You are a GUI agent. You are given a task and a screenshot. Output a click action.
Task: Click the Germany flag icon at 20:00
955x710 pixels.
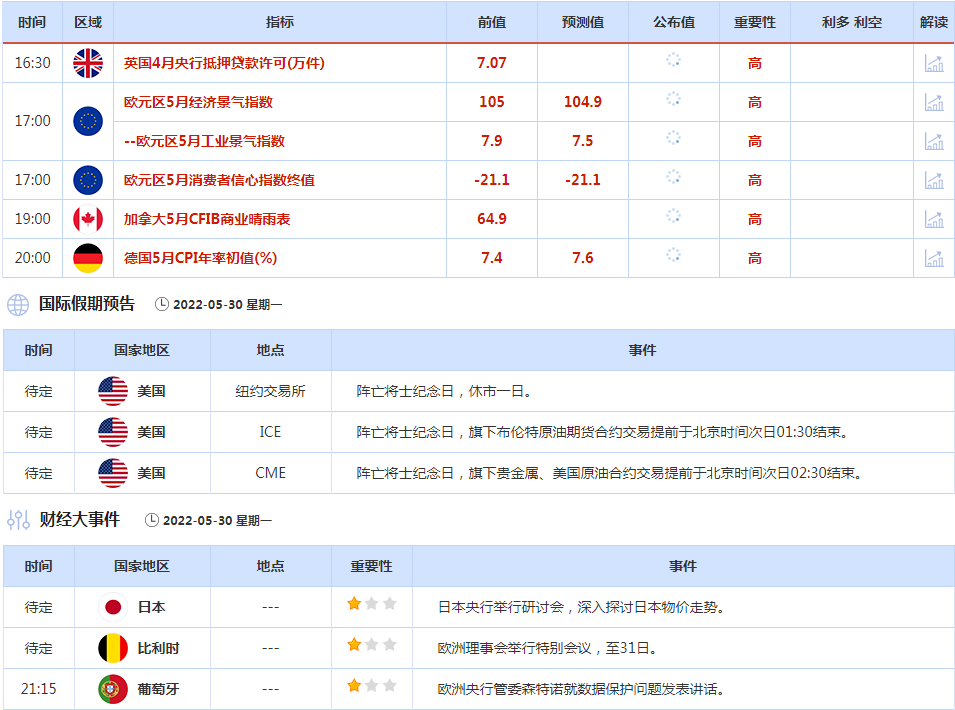[88, 258]
